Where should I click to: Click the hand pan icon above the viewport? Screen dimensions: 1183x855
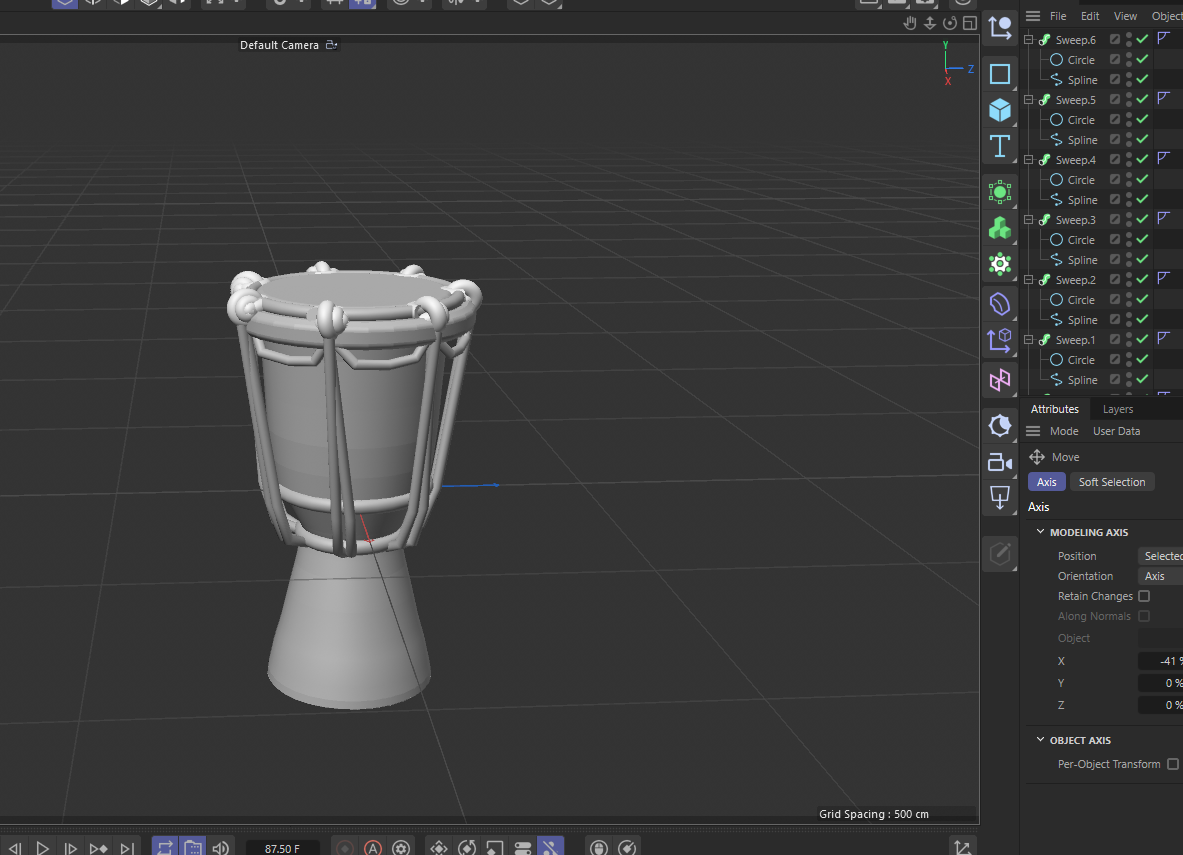tap(909, 22)
